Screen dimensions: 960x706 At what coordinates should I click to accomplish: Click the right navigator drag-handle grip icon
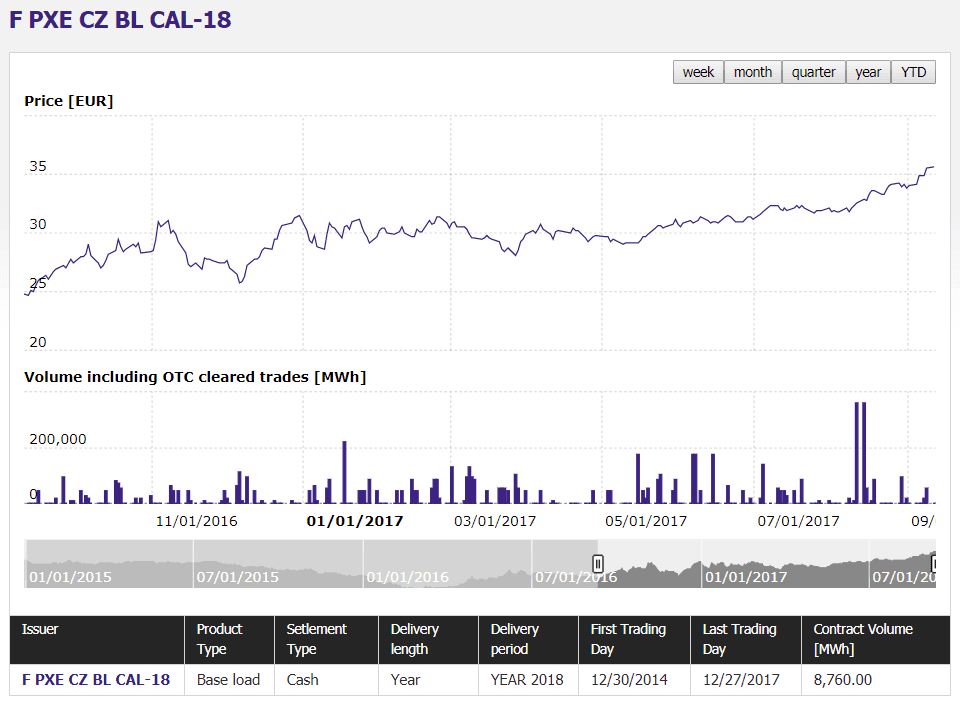(x=934, y=564)
